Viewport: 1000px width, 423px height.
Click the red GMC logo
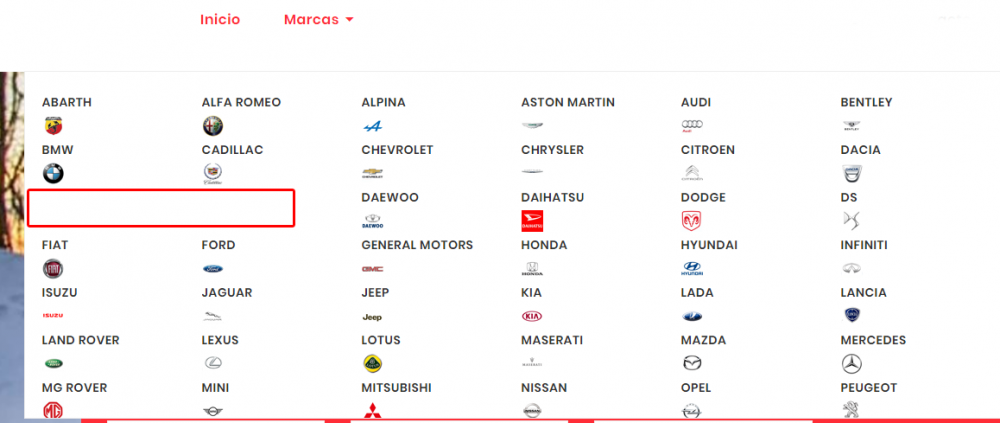[x=372, y=269]
